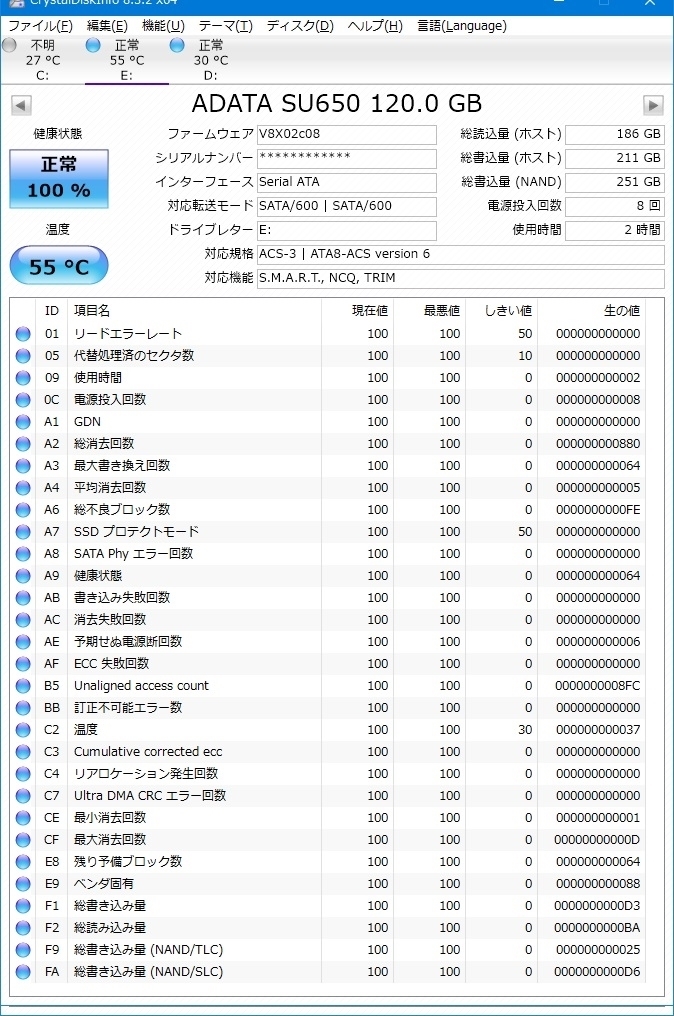This screenshot has width=674, height=1016.
Task: Click the 55 °C temperature button
Action: point(59,266)
